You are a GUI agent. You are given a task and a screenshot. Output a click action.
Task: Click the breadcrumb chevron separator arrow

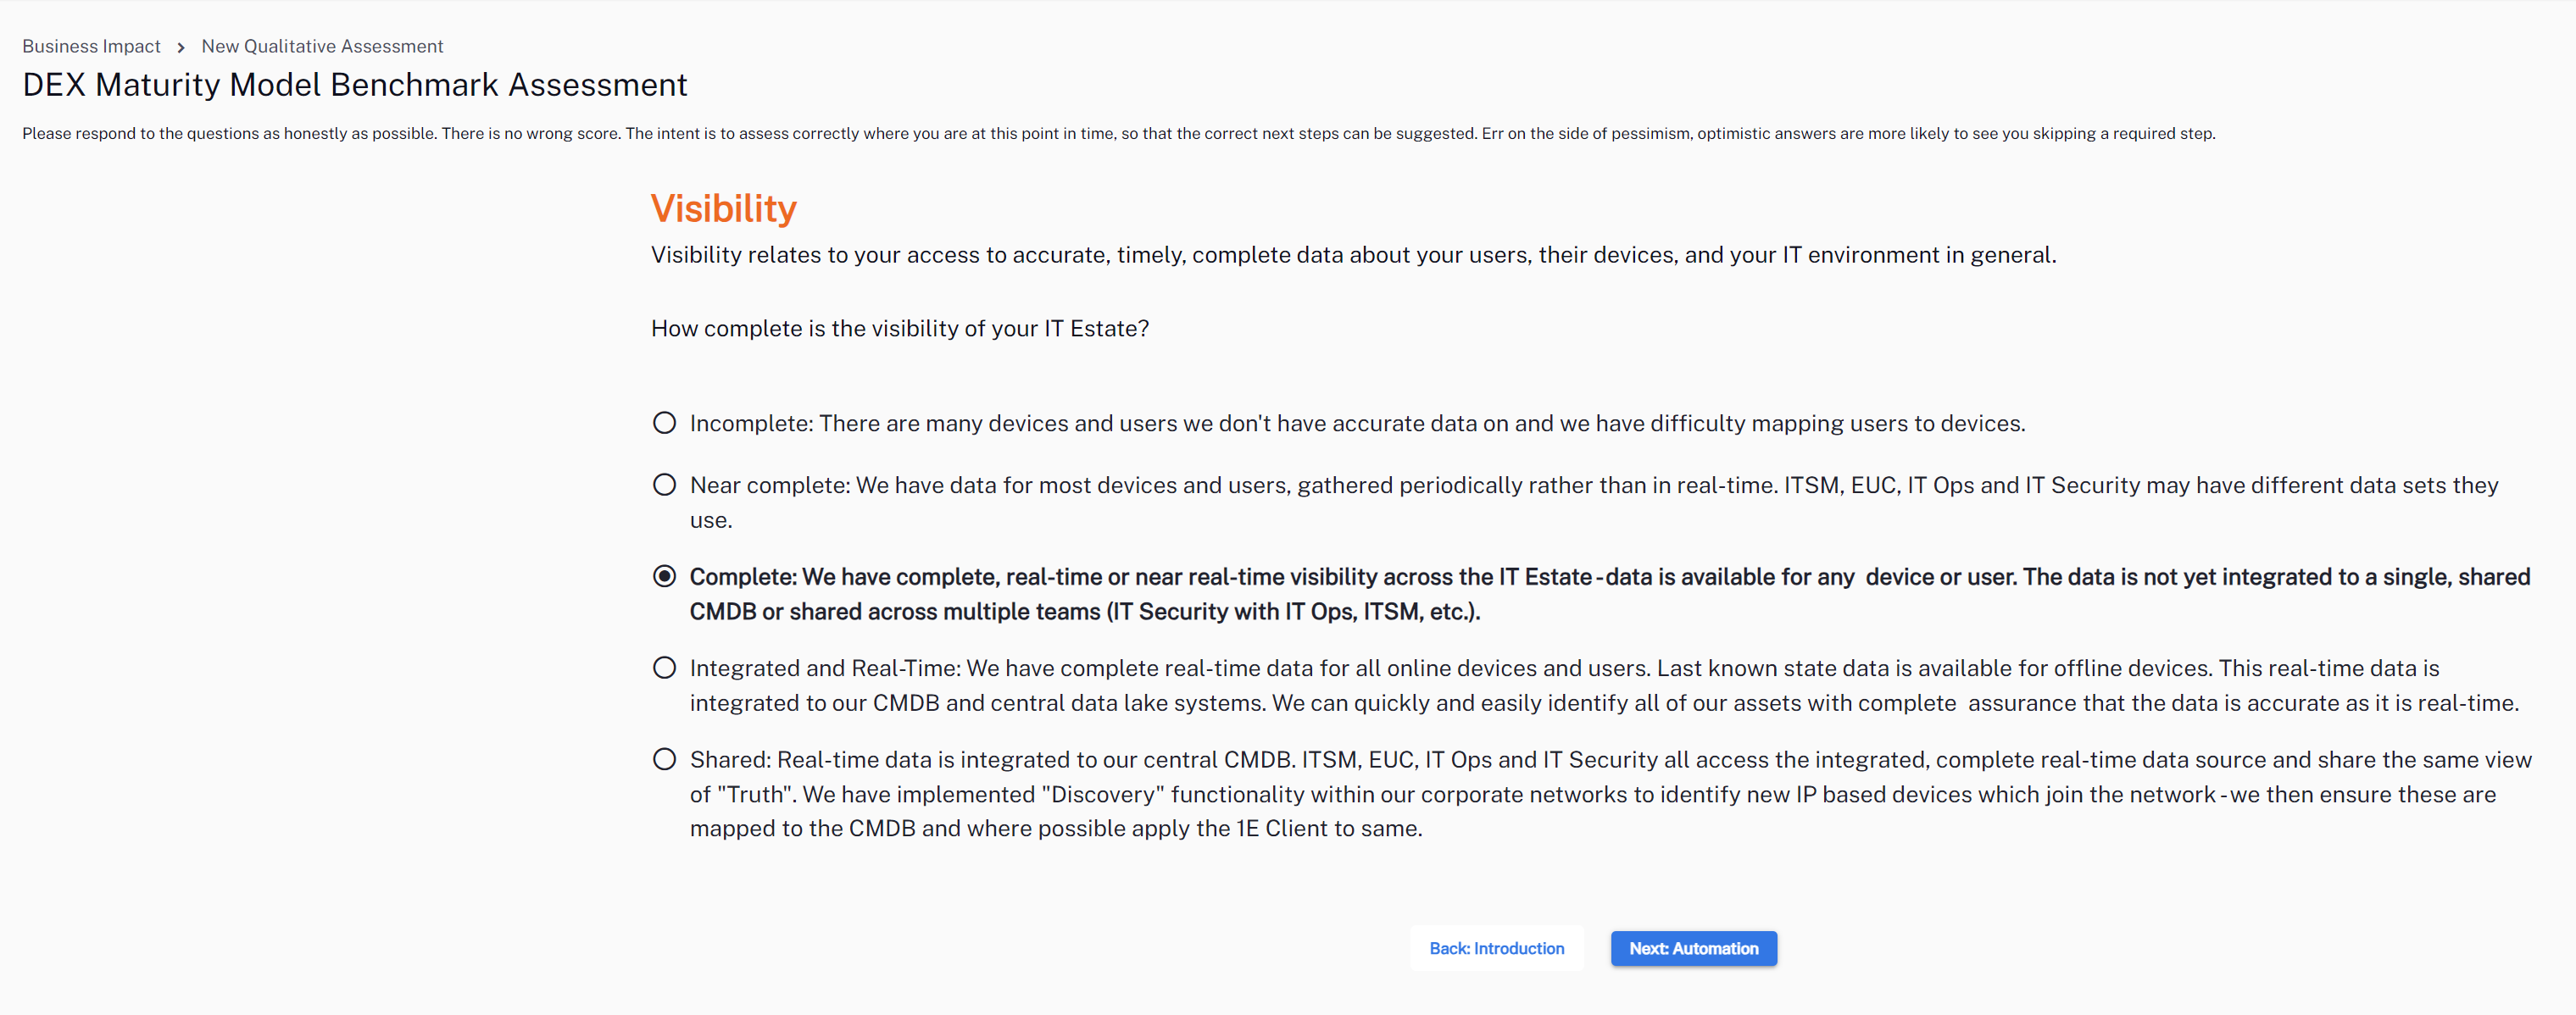click(x=181, y=47)
